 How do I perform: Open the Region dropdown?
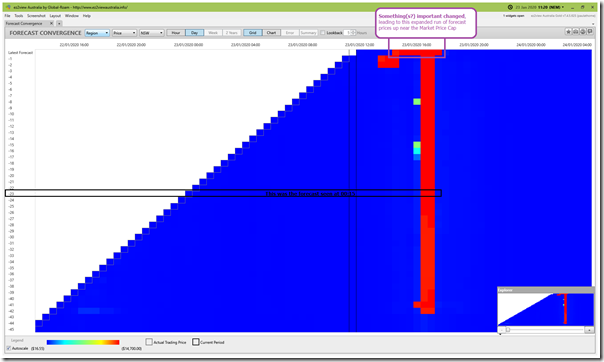97,33
